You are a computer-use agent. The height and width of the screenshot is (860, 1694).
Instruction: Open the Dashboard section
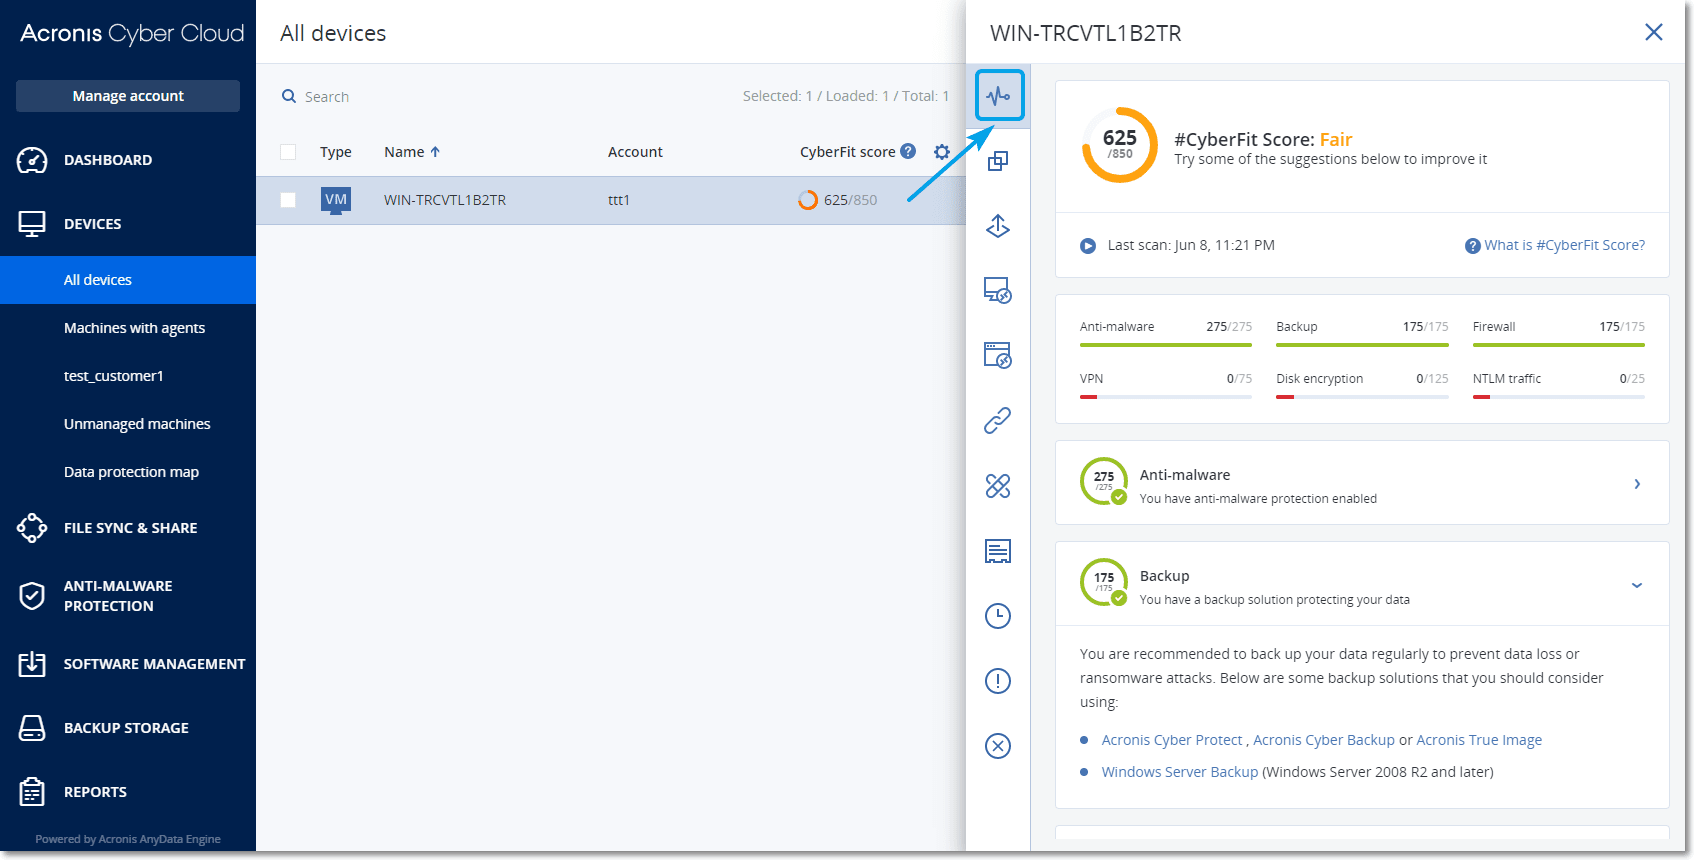pos(128,160)
